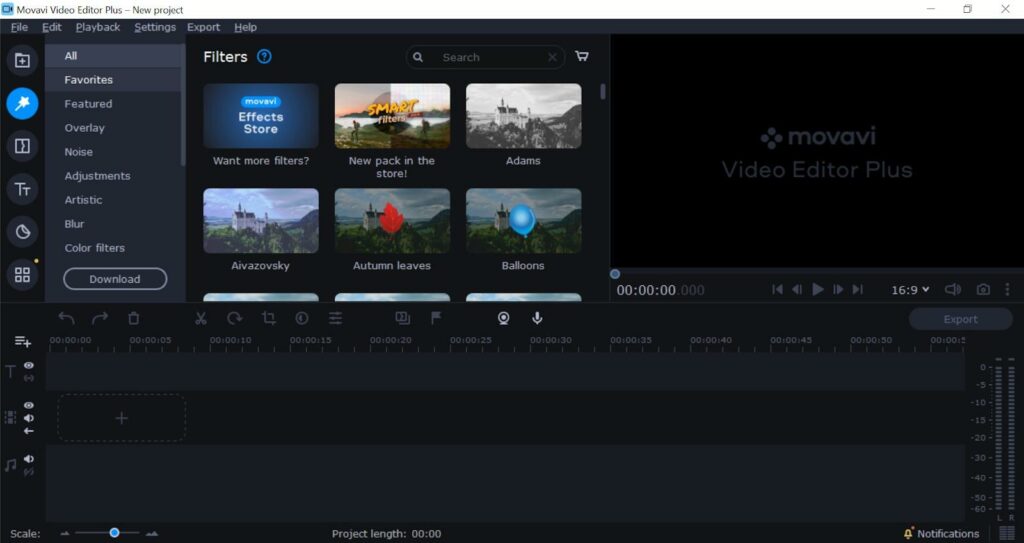This screenshot has width=1024, height=543.
Task: Click the Notifications link in the status bar
Action: click(947, 534)
